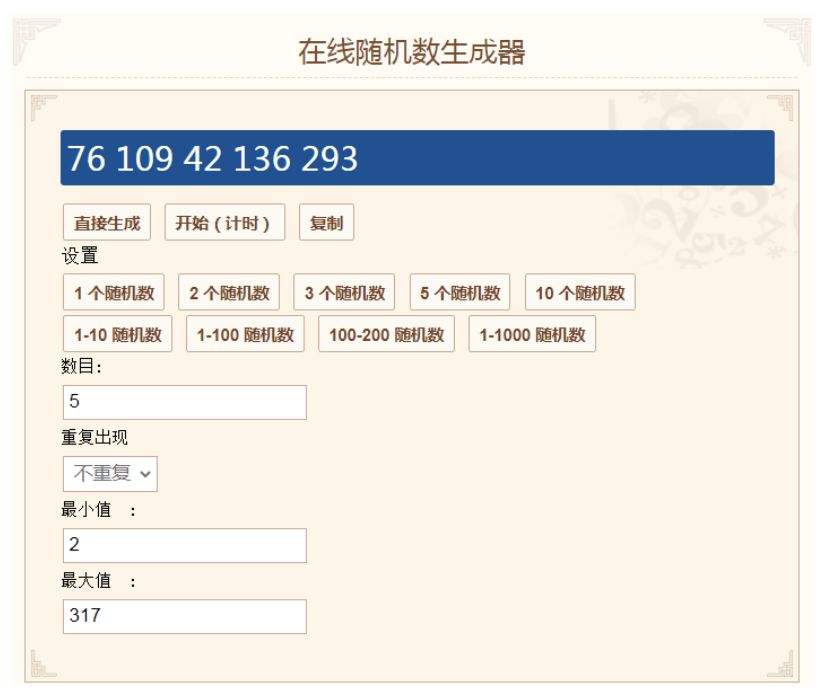Set range with 1-10 随机数 button

[x=117, y=334]
